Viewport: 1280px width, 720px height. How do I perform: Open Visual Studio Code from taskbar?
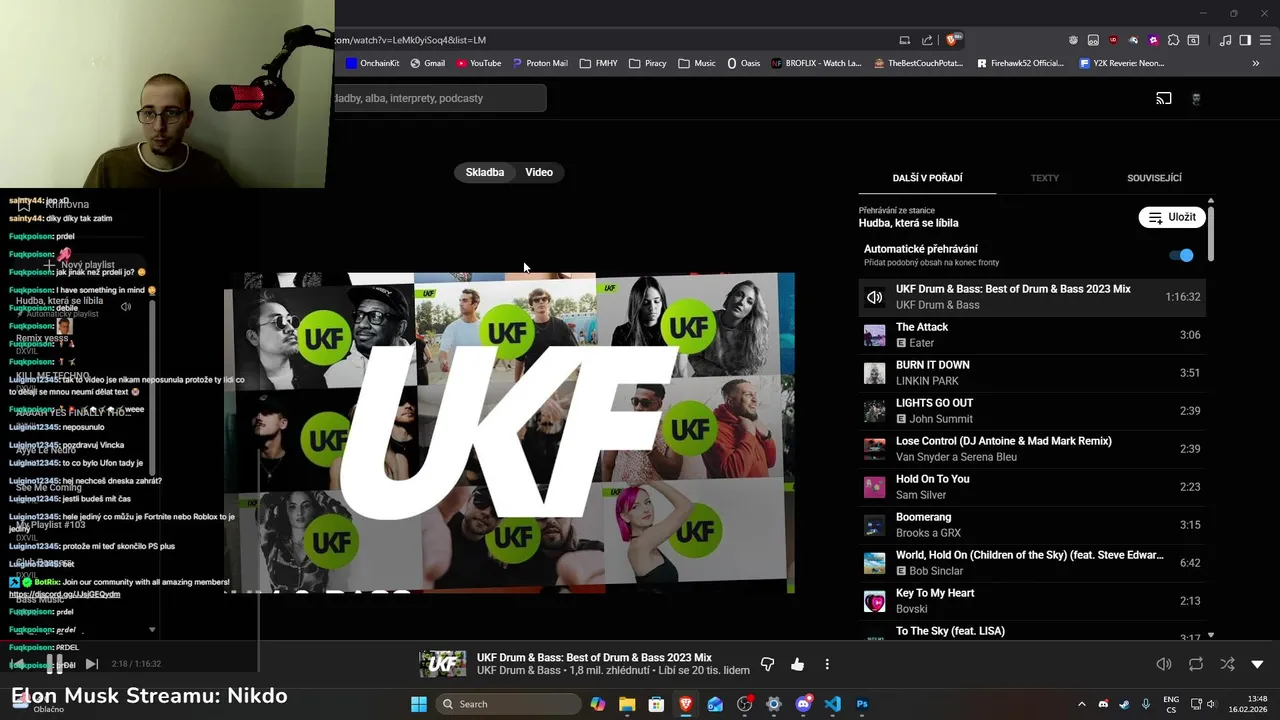[x=832, y=704]
